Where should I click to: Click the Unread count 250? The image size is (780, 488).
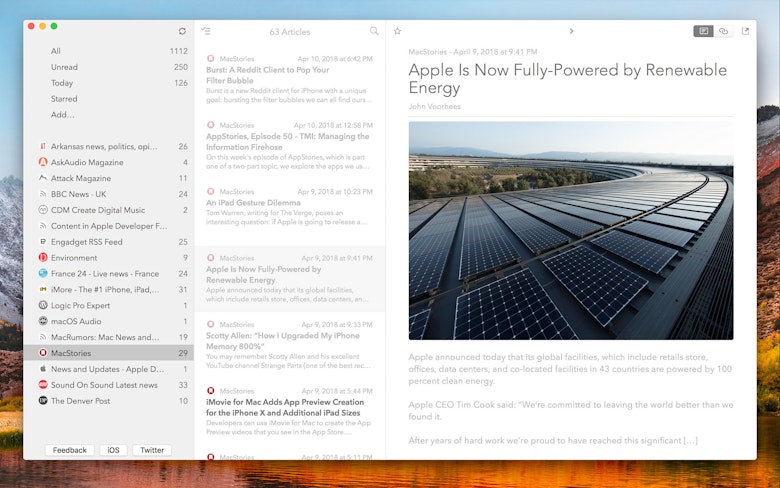[181, 67]
